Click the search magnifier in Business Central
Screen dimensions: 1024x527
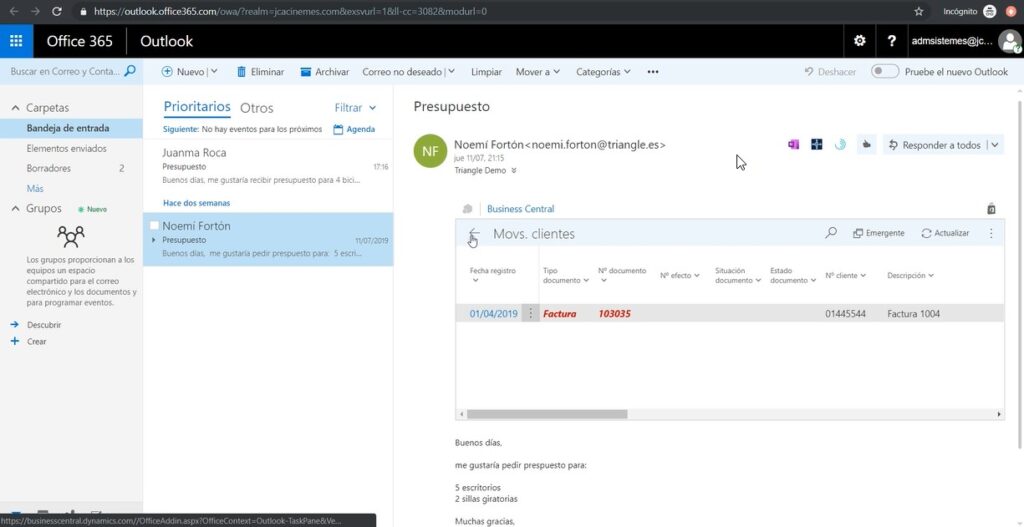pyautogui.click(x=831, y=233)
